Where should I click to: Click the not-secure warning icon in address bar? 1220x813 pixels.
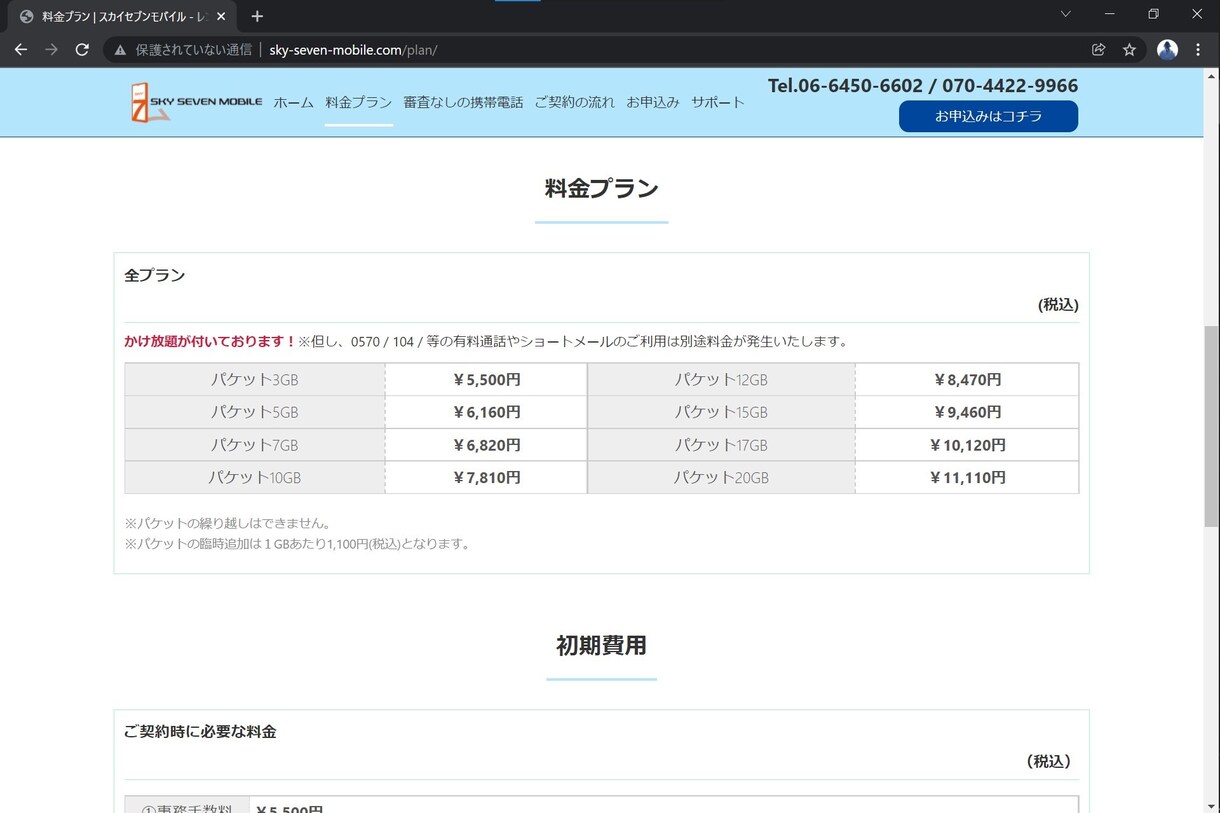pos(121,50)
